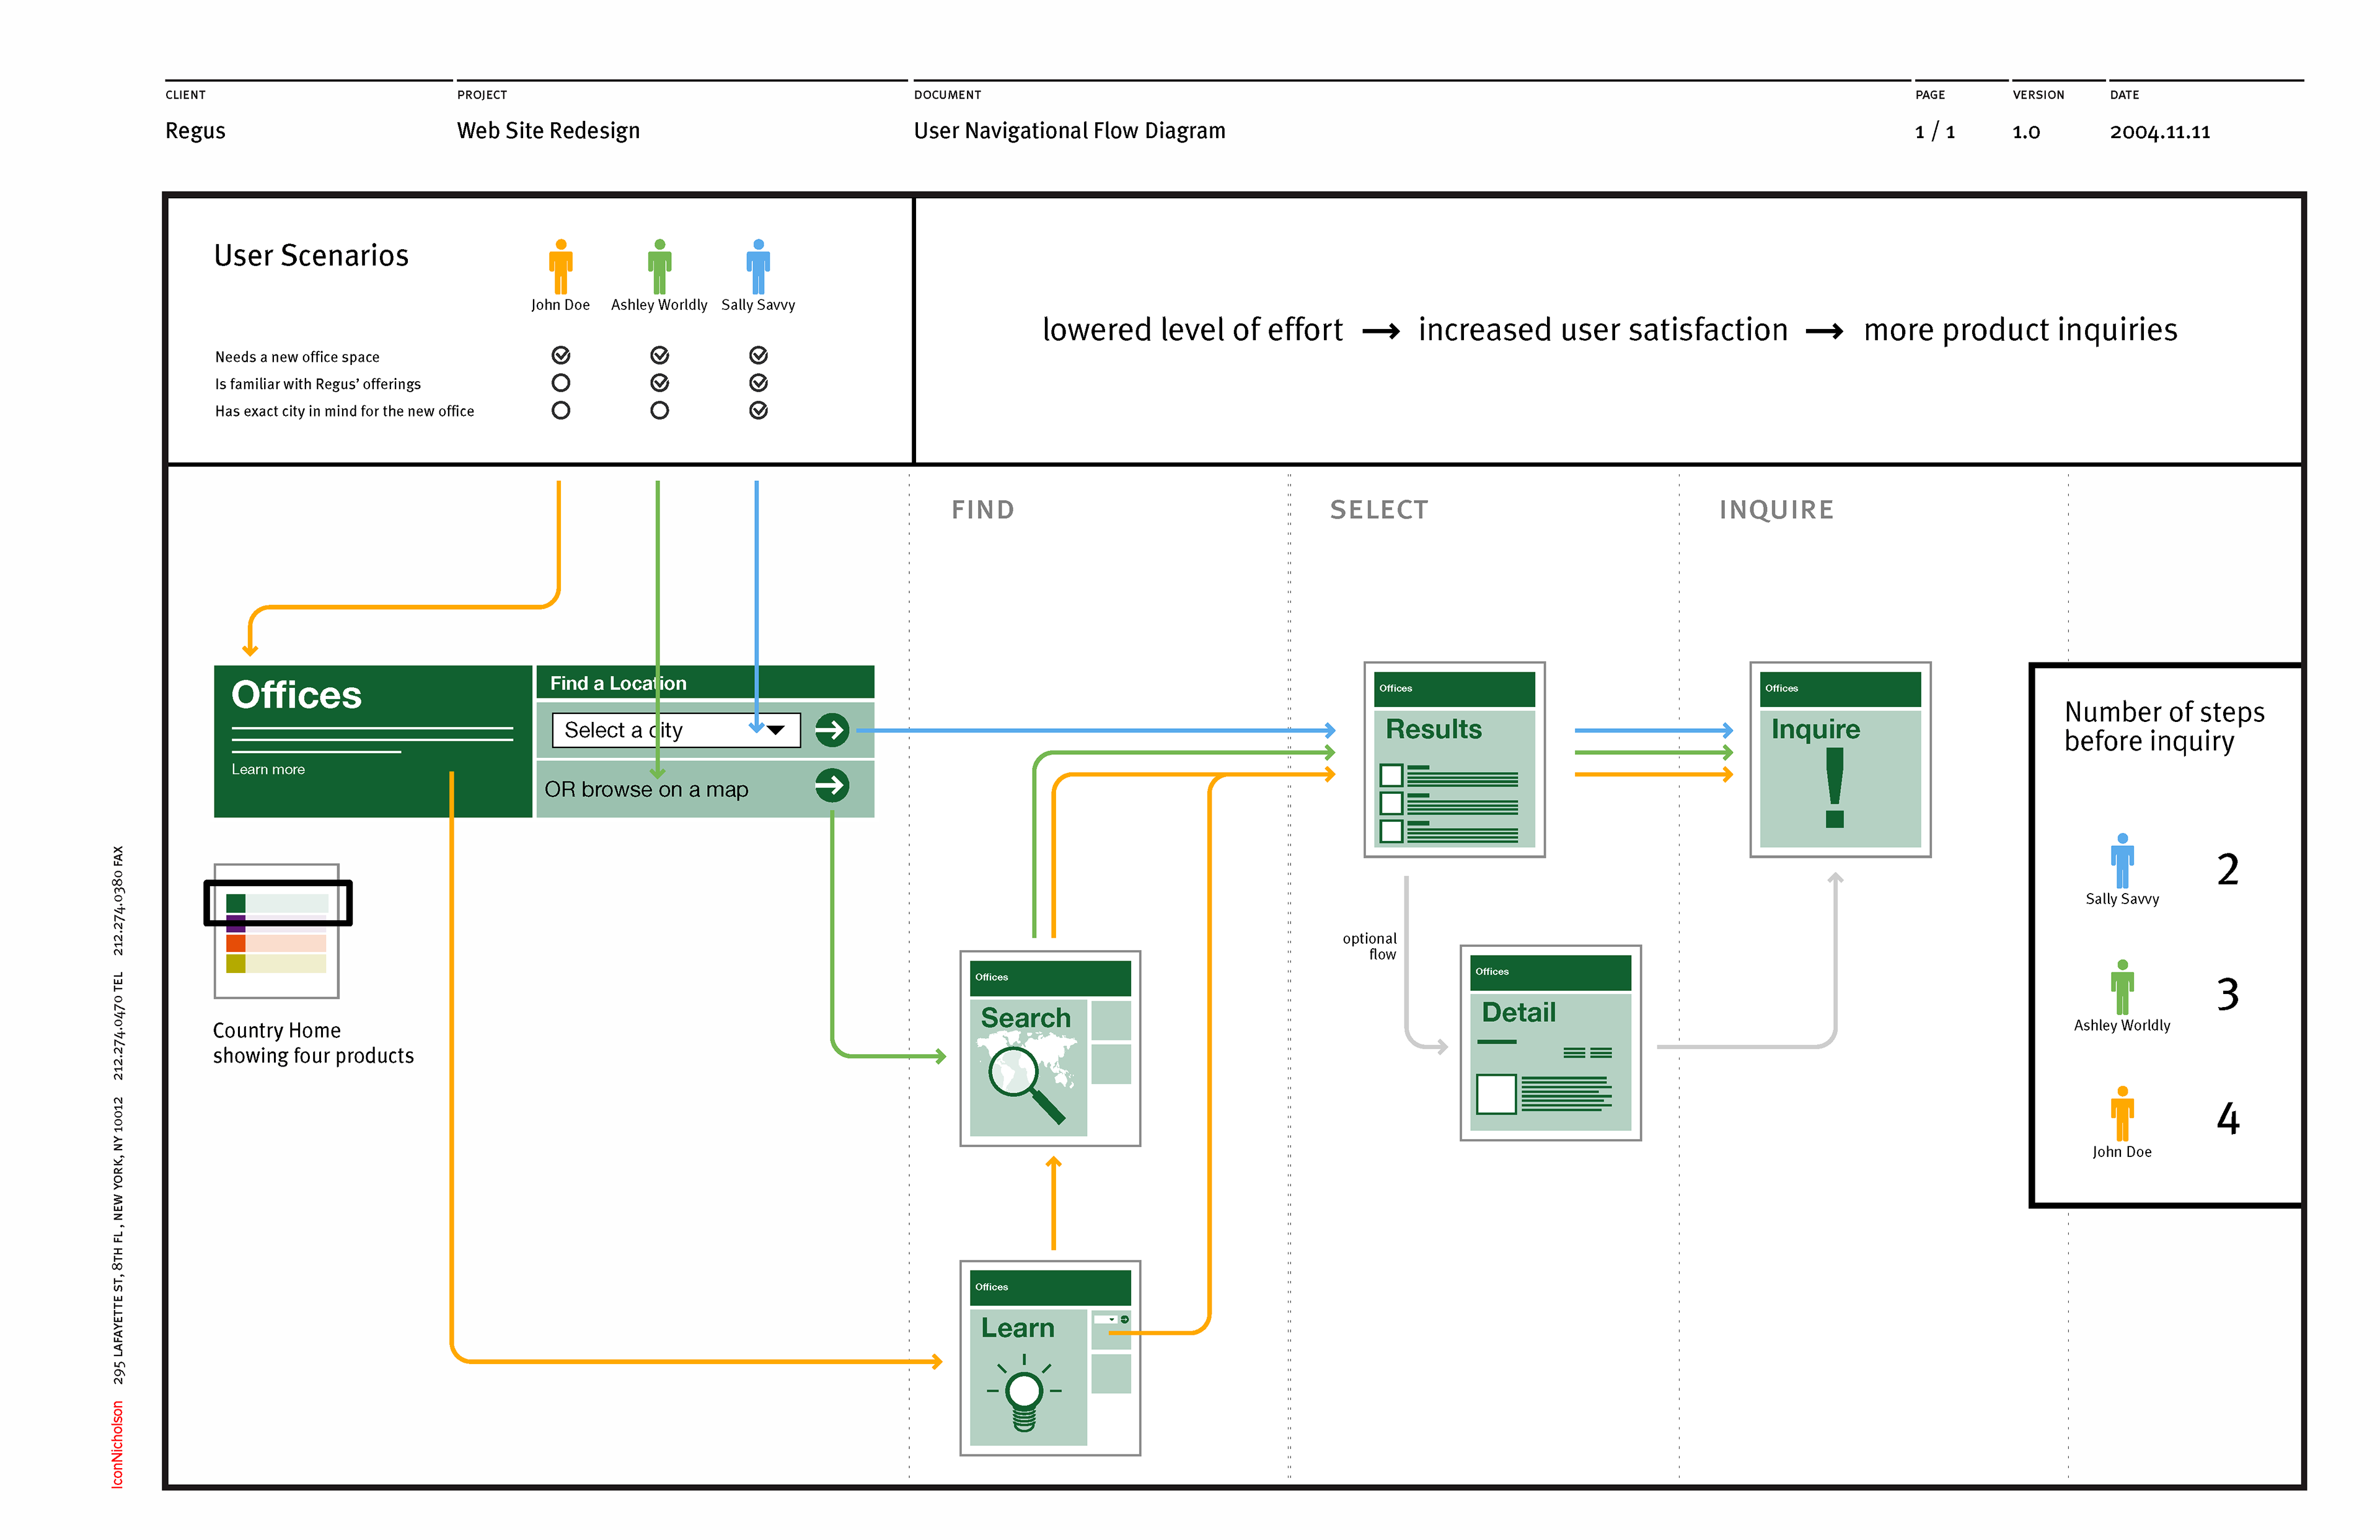Image resolution: width=2380 pixels, height=1540 pixels.
Task: Click the Number of steps before inquiry heading
Action: pos(2164,726)
